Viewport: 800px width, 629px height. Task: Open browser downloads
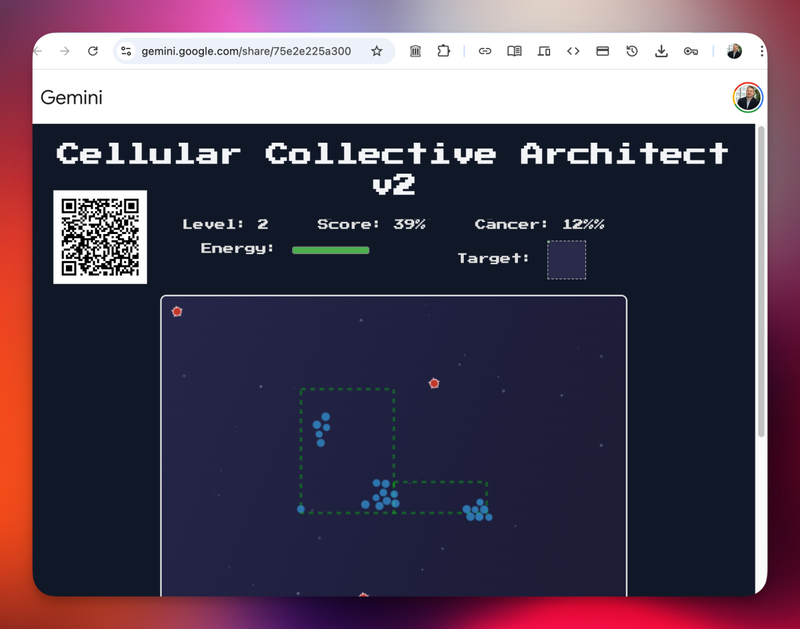coord(661,51)
